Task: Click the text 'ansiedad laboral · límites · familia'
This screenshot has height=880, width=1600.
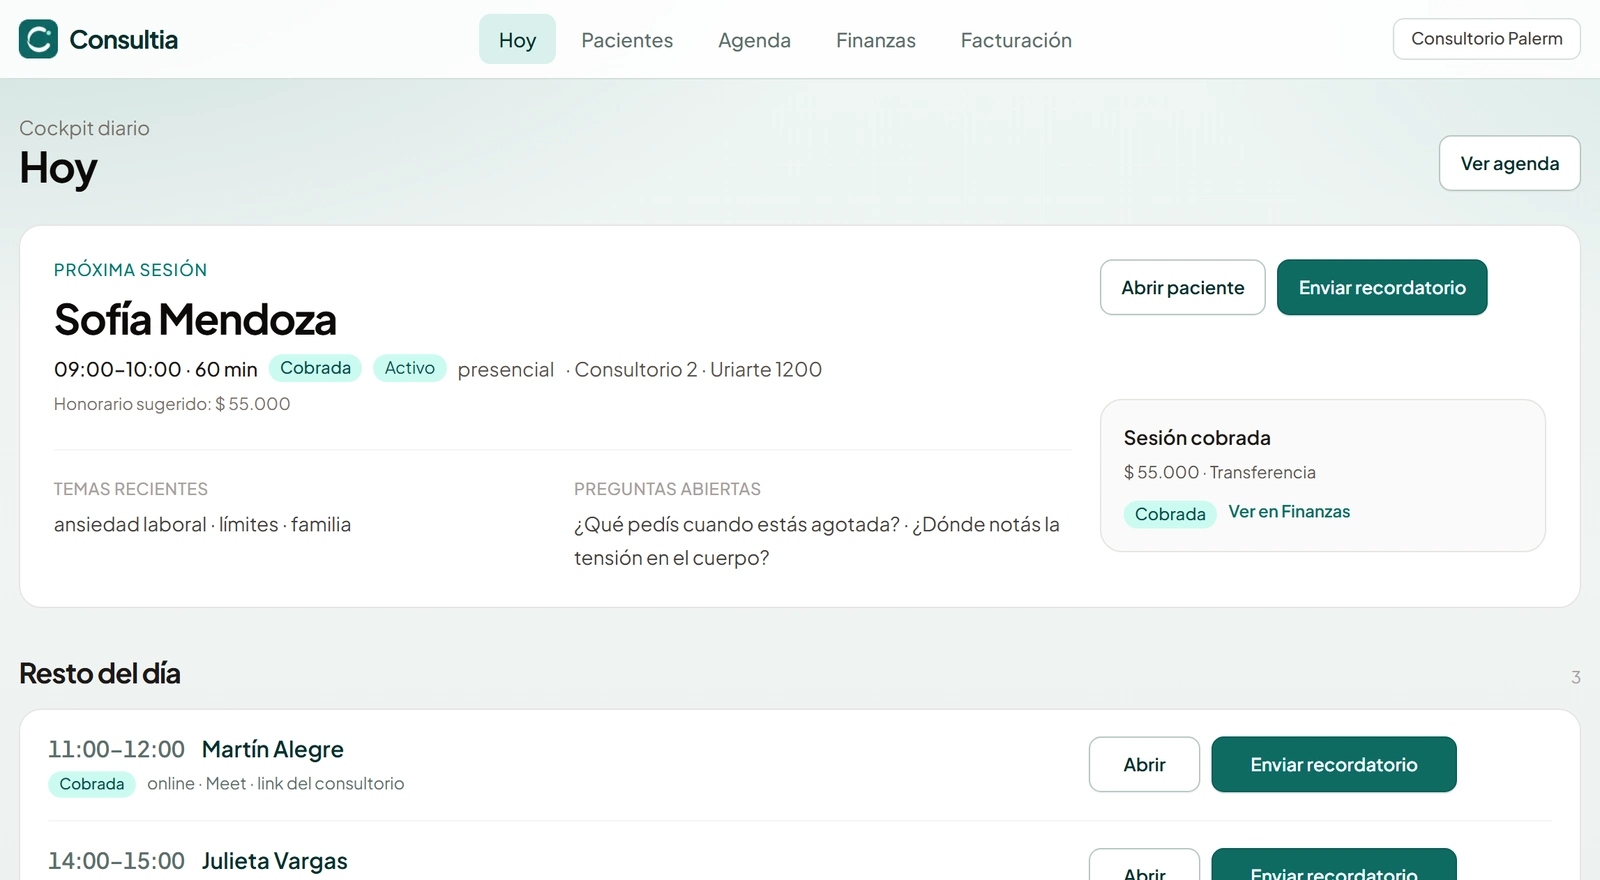Action: pyautogui.click(x=202, y=525)
